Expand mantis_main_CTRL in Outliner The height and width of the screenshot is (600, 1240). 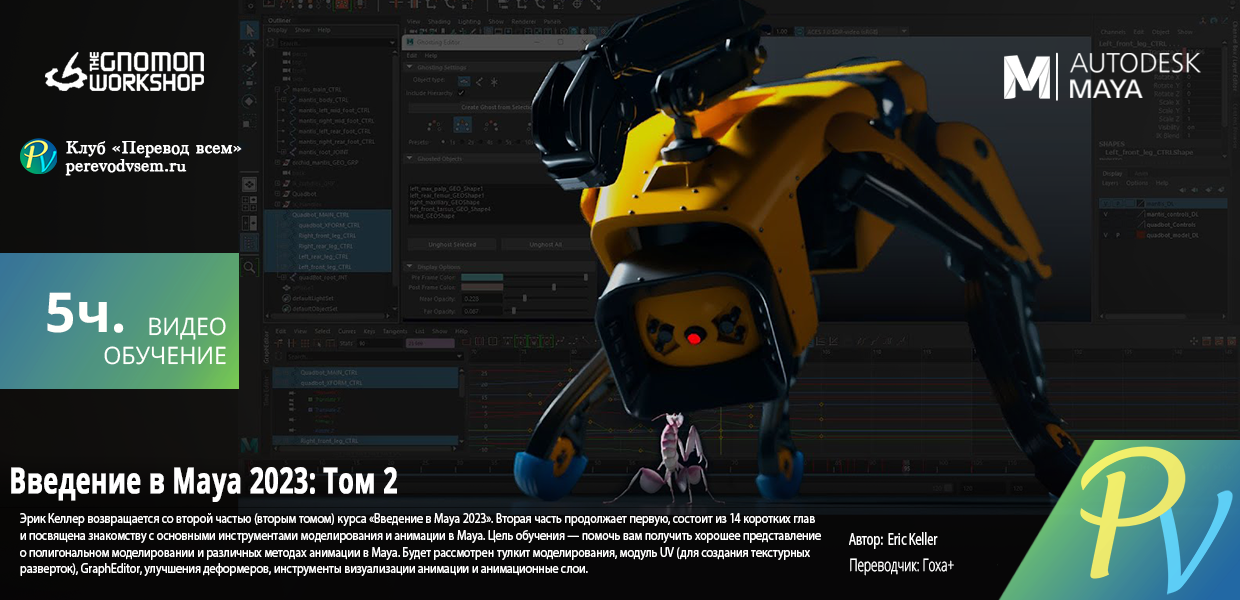277,89
